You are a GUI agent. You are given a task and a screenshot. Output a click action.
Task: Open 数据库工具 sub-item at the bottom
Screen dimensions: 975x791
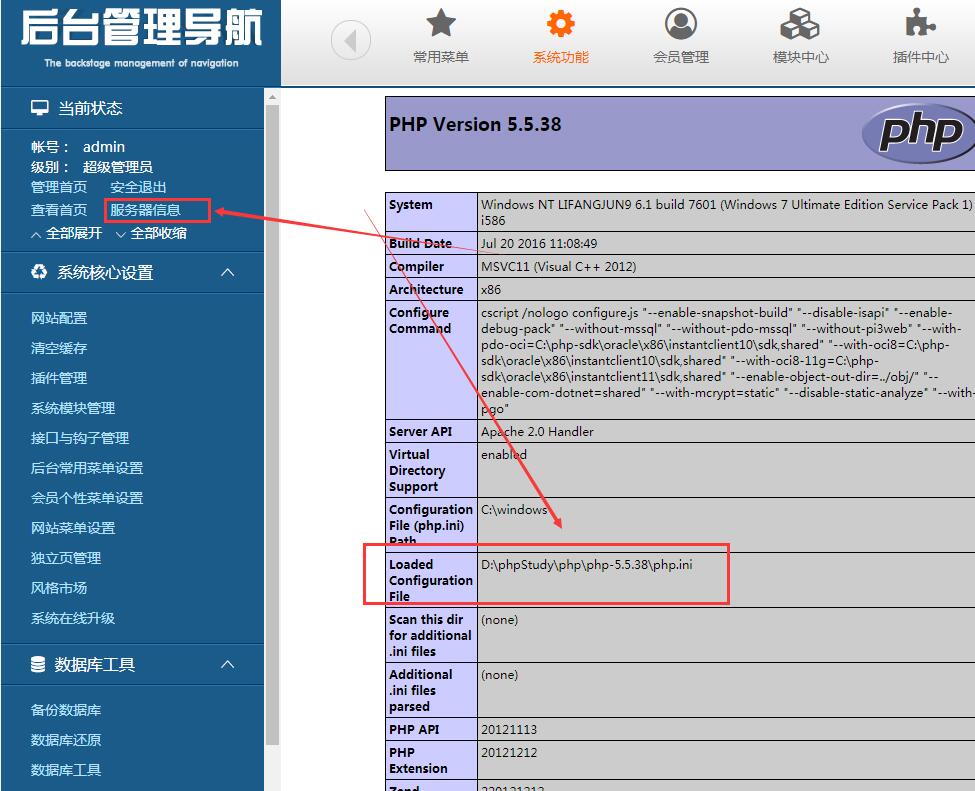point(66,770)
